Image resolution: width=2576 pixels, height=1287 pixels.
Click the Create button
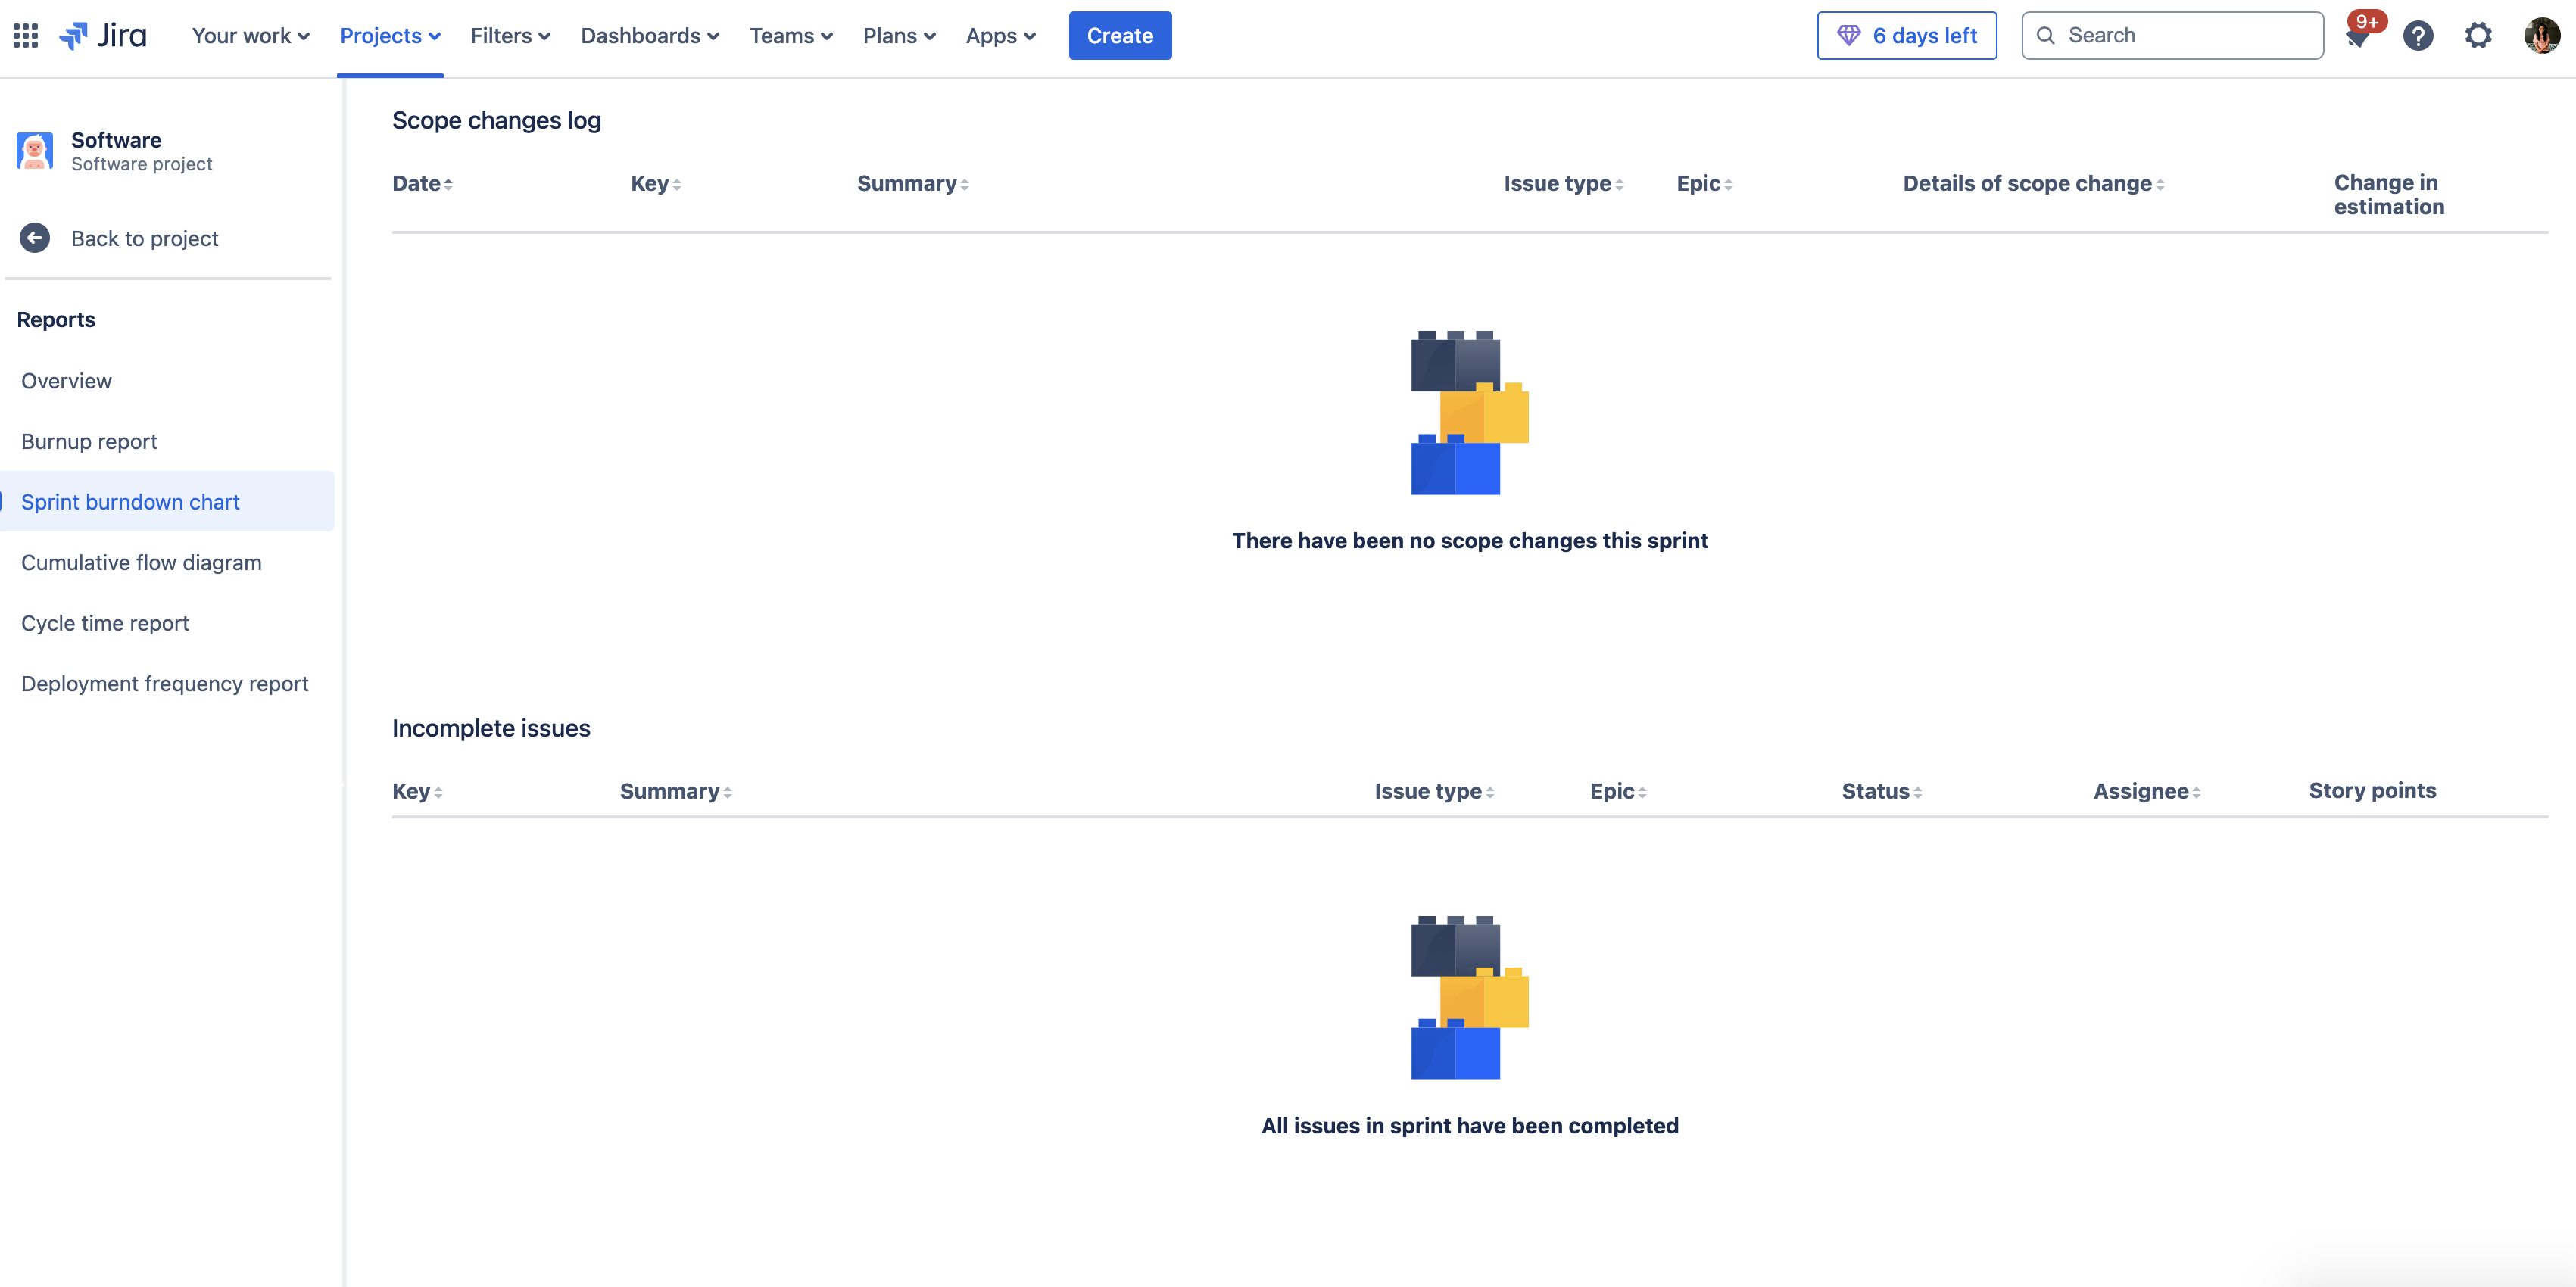[x=1119, y=36]
